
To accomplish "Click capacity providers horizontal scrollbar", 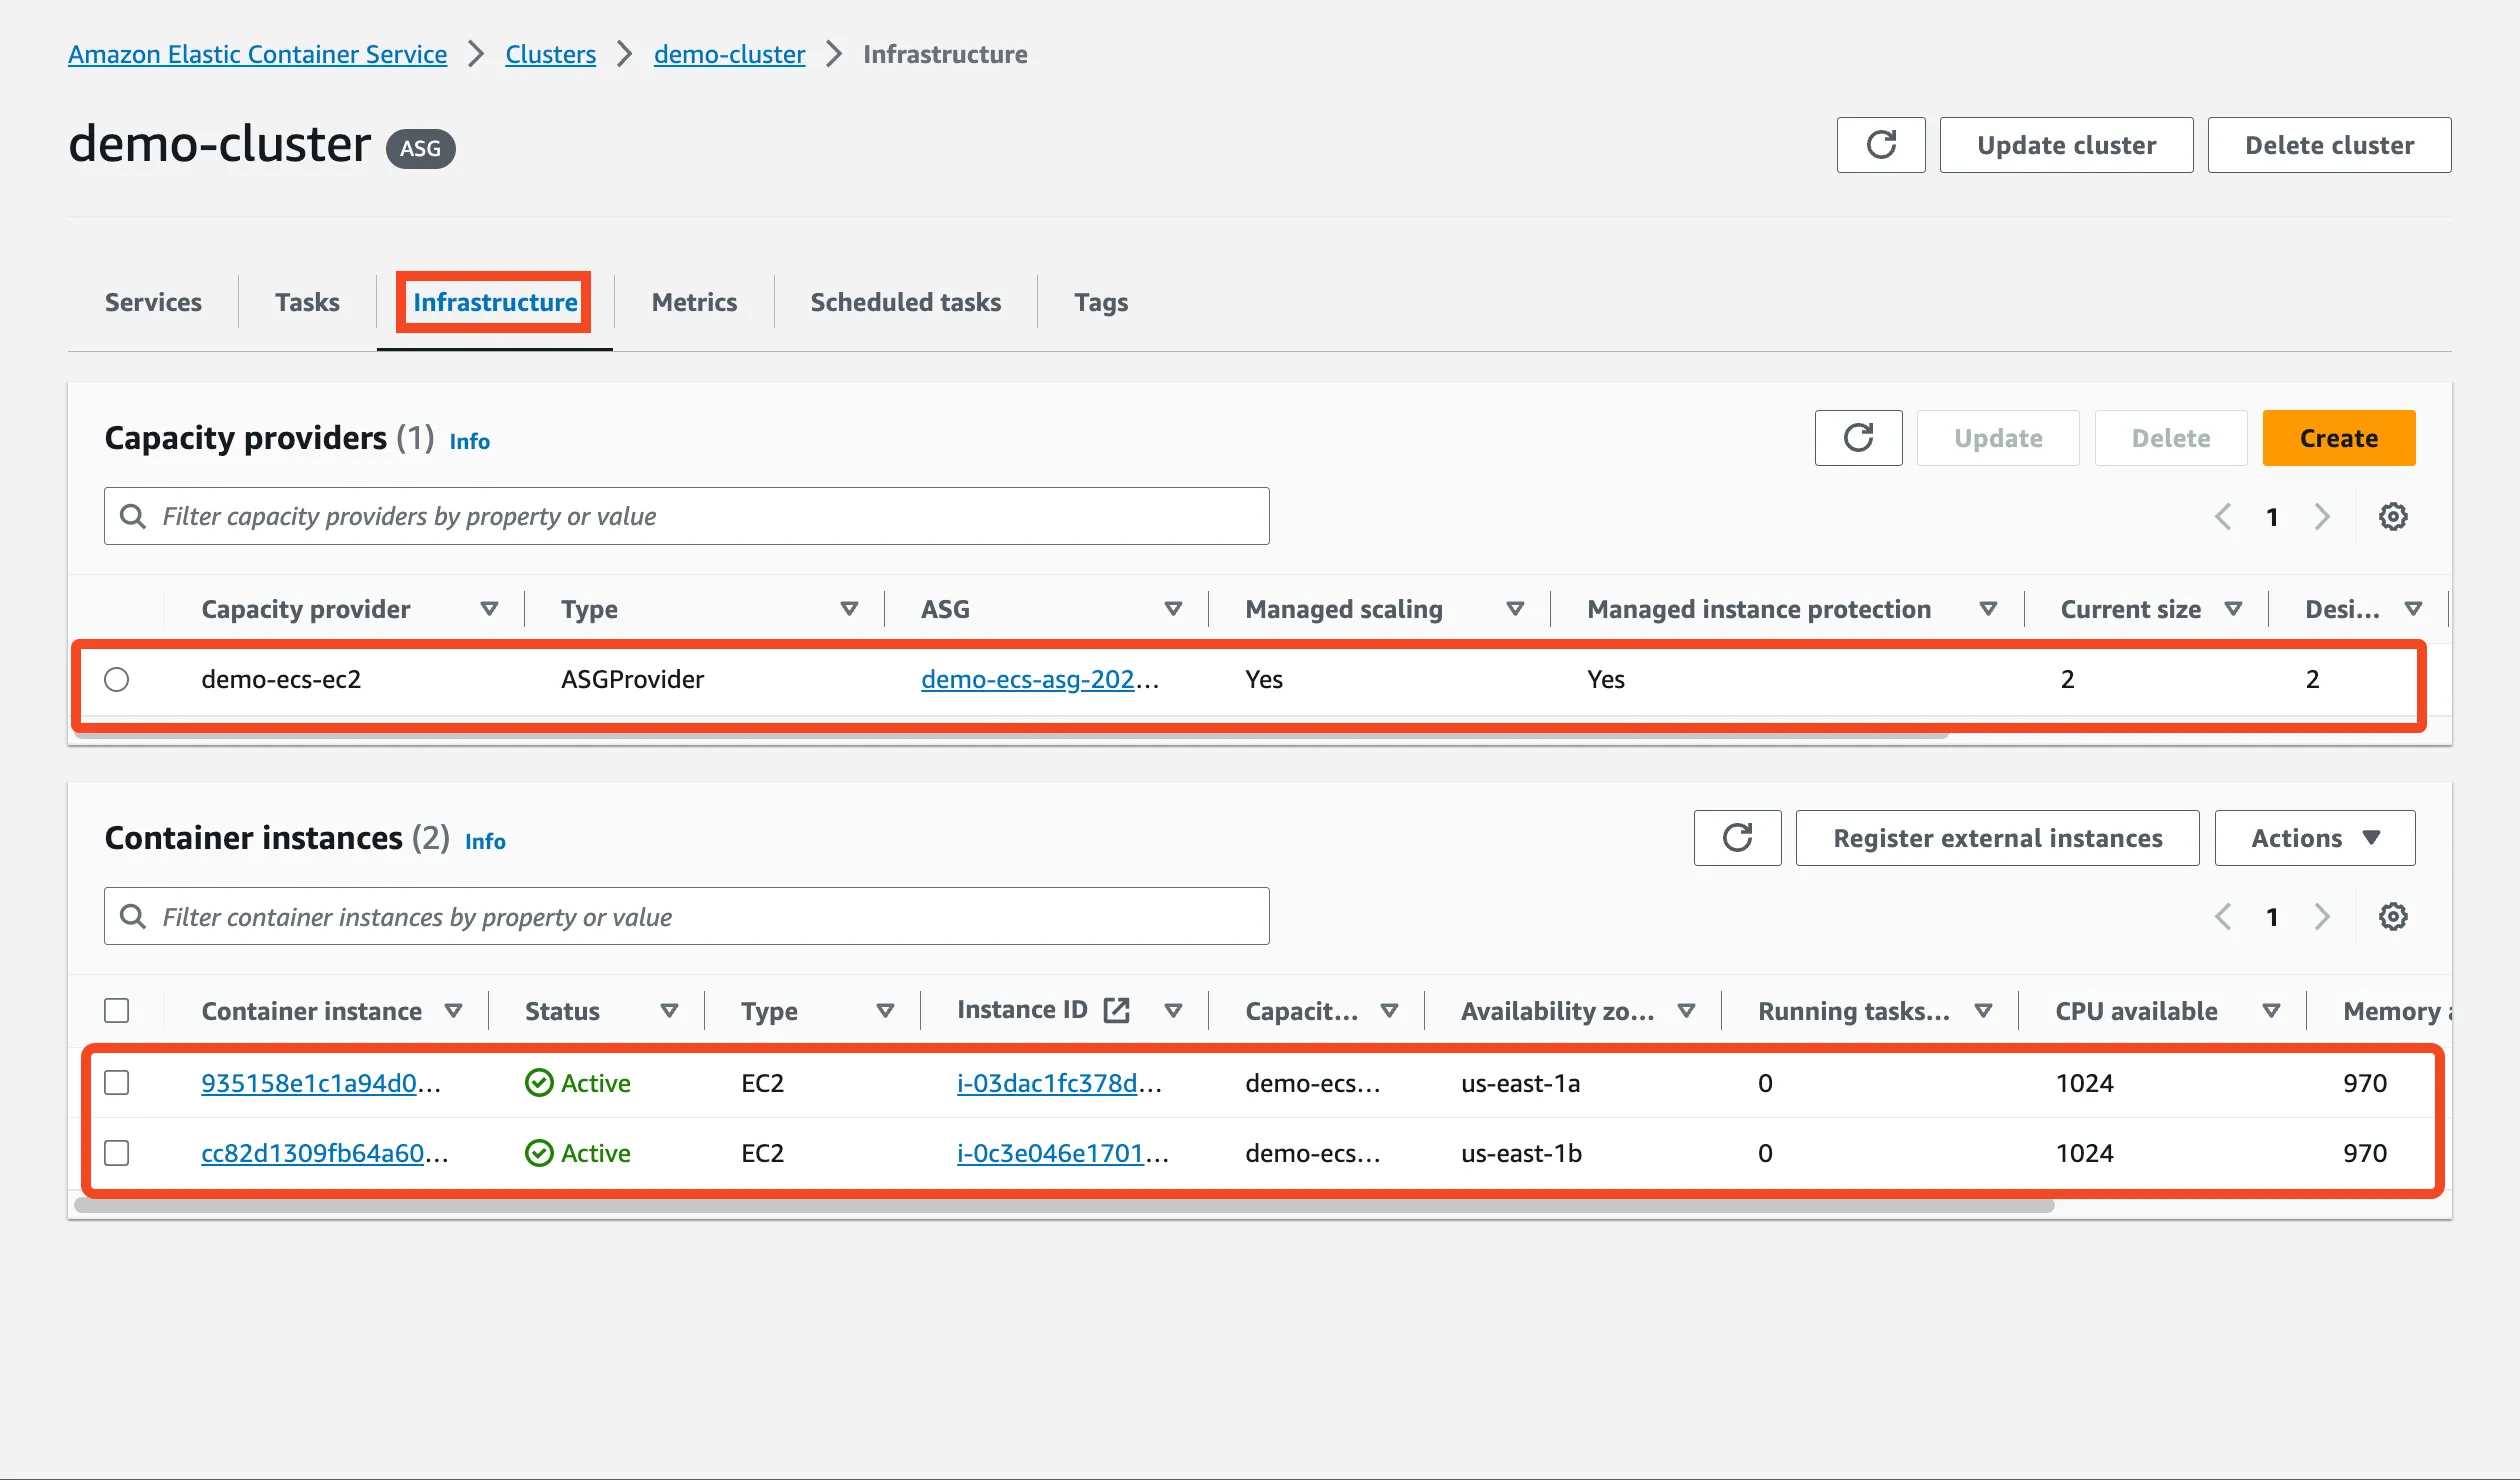I will tap(1010, 735).
